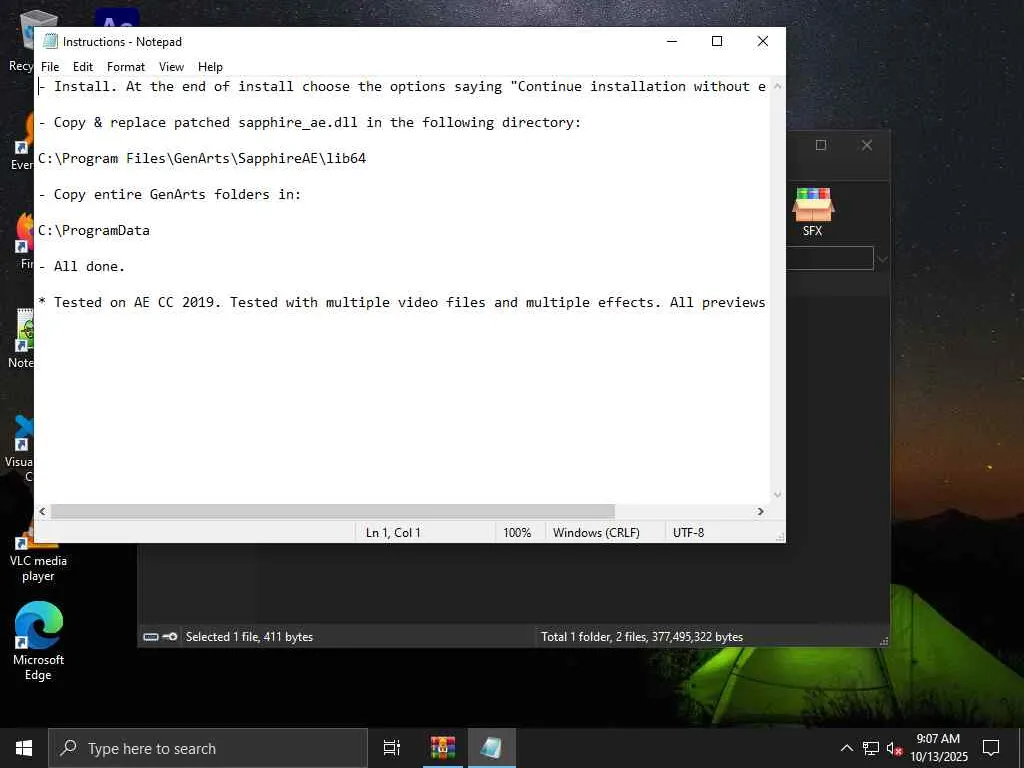
Task: Click the key icon in WinRAR status bar
Action: [x=170, y=637]
